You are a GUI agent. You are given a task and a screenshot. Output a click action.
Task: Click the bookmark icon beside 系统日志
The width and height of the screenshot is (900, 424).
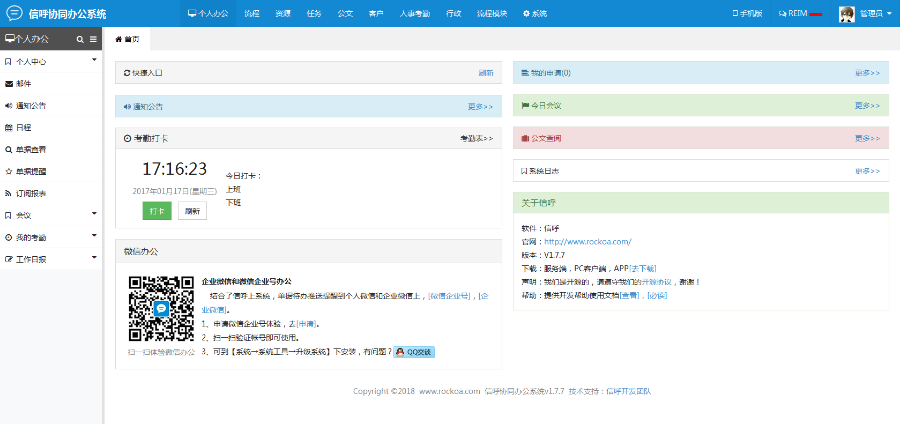(x=523, y=171)
